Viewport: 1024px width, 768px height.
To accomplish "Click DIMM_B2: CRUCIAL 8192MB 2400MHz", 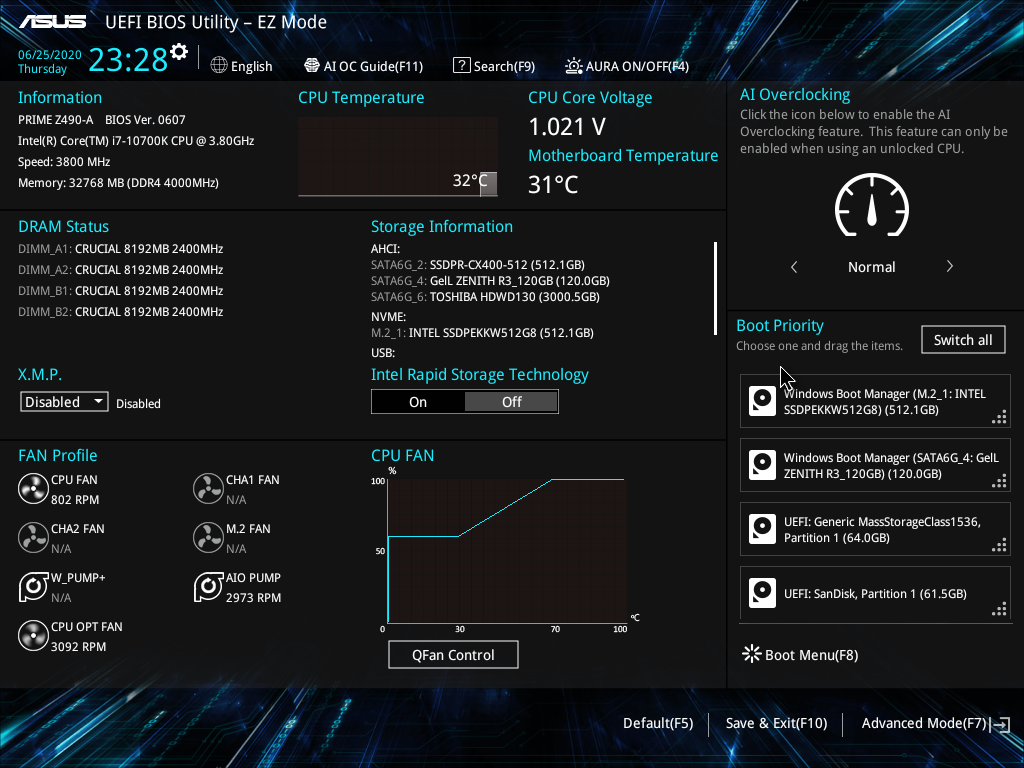I will click(121, 312).
